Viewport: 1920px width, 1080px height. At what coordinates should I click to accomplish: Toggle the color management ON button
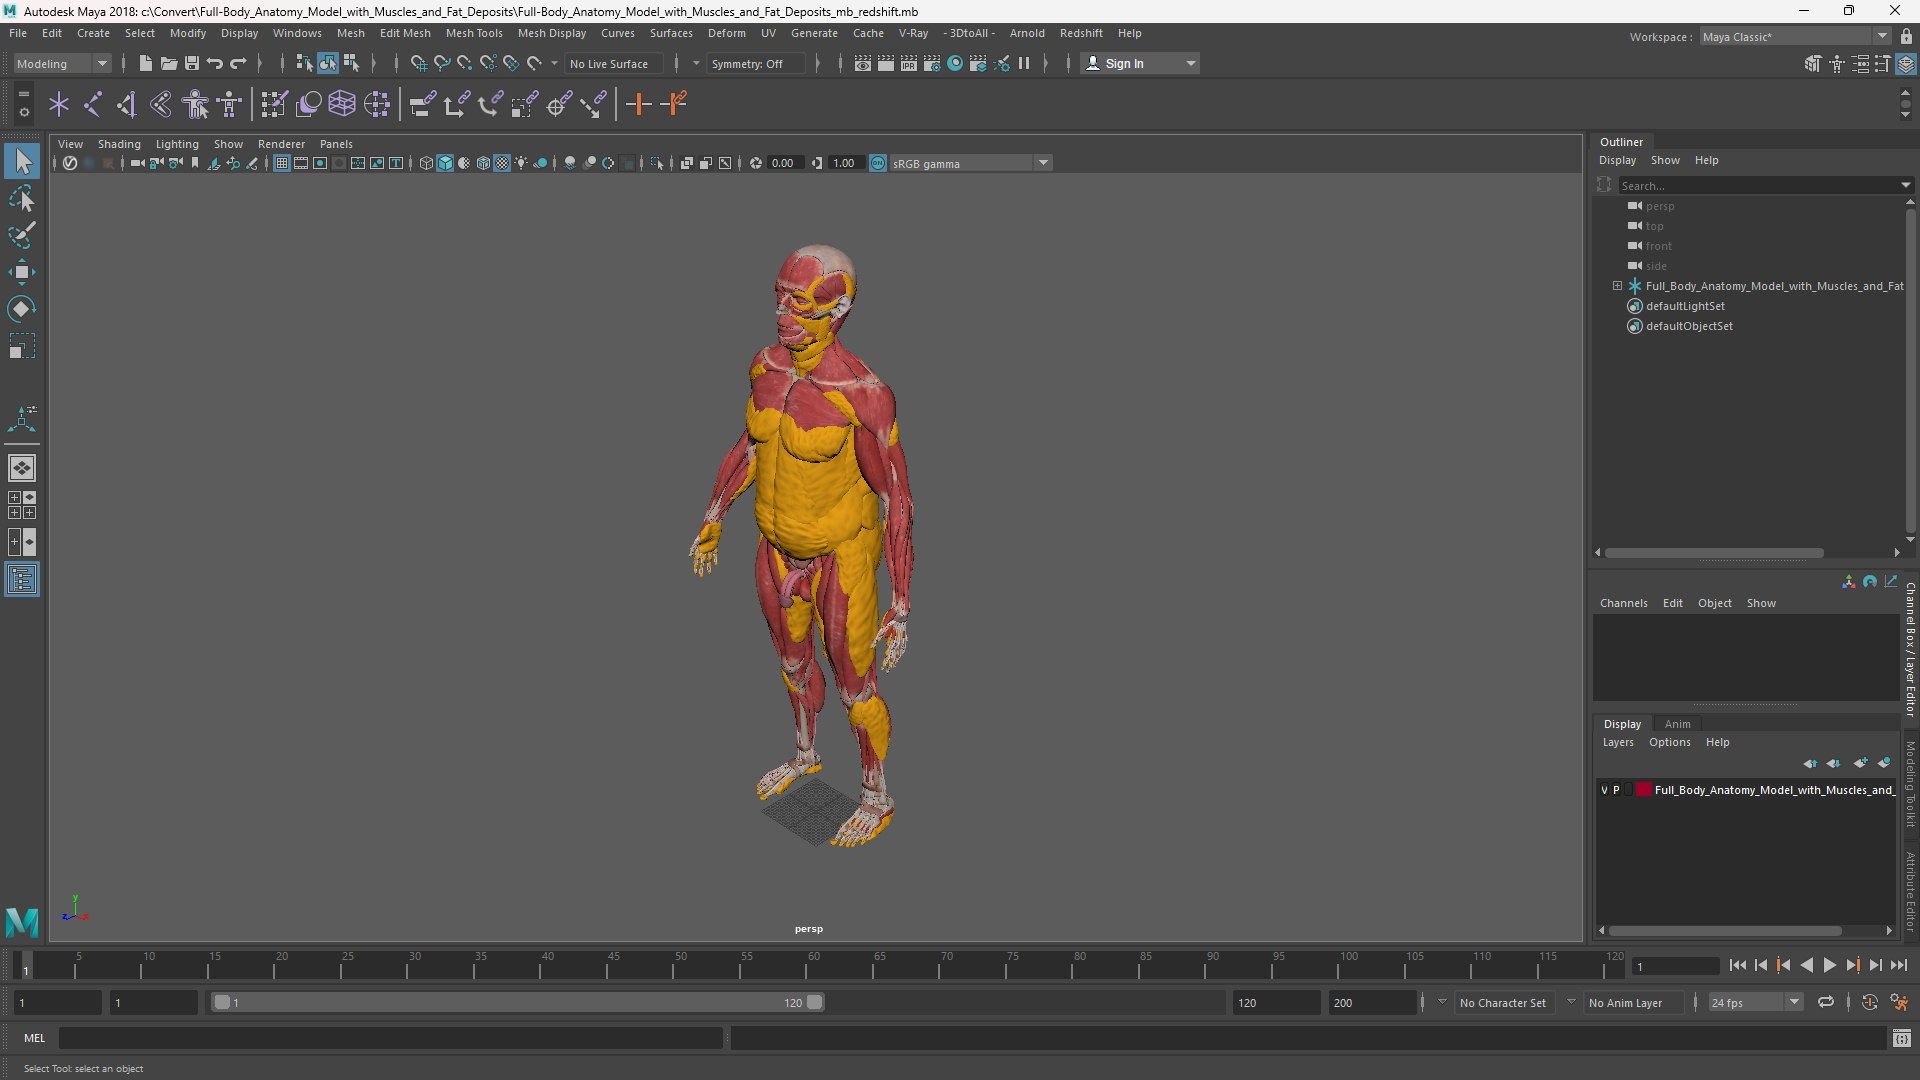click(878, 163)
